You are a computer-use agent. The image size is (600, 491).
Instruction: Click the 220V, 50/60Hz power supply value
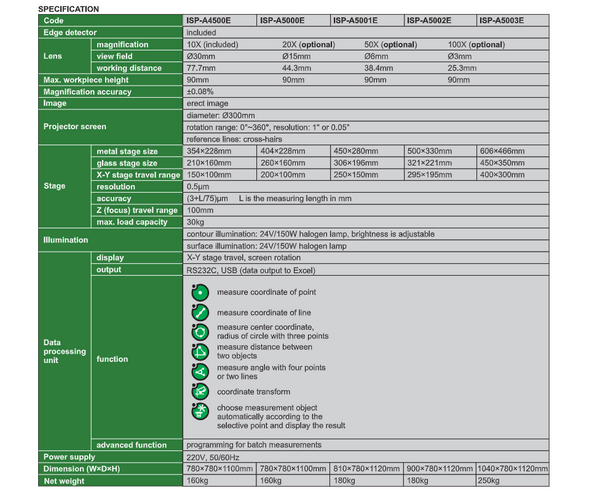pyautogui.click(x=213, y=457)
